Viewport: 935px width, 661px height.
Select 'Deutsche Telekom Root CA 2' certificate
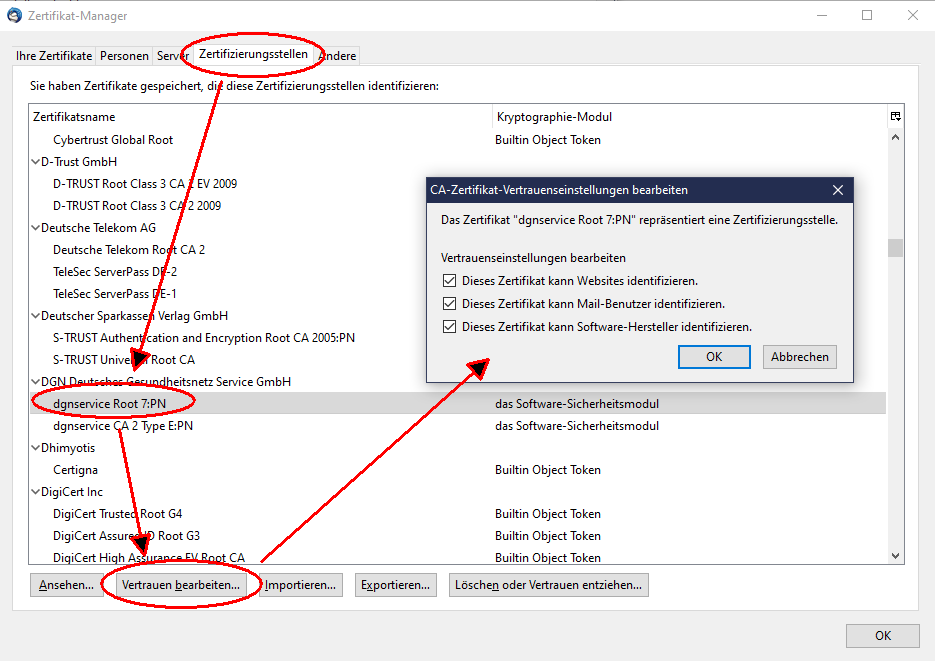[129, 250]
